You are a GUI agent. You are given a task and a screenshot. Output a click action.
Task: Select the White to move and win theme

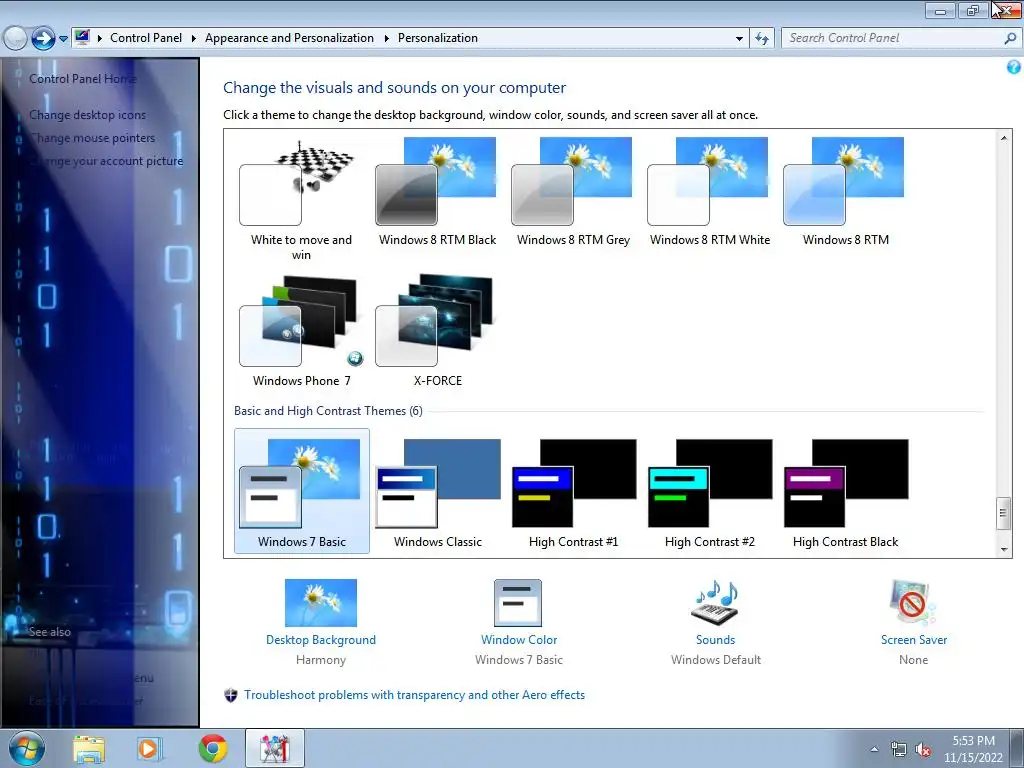click(301, 199)
